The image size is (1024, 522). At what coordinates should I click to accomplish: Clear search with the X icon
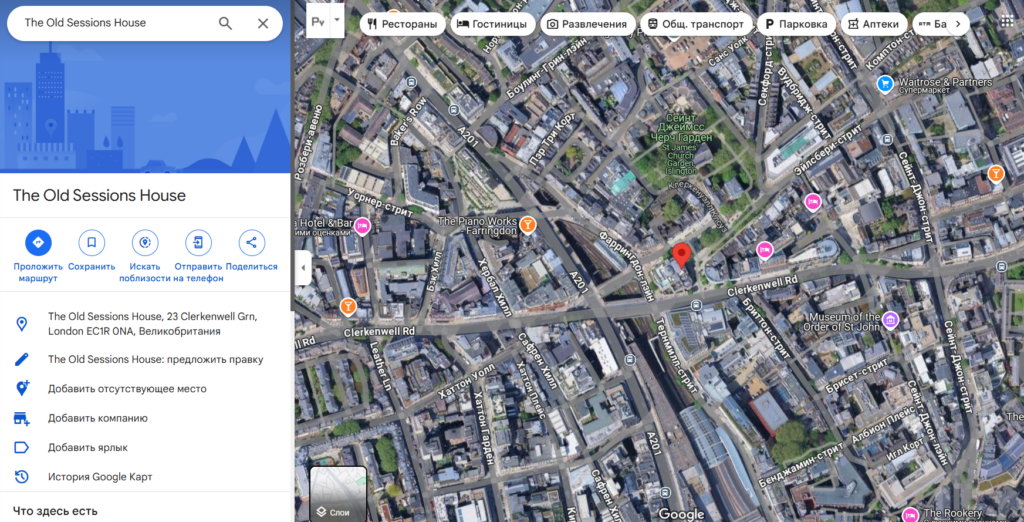(x=263, y=23)
